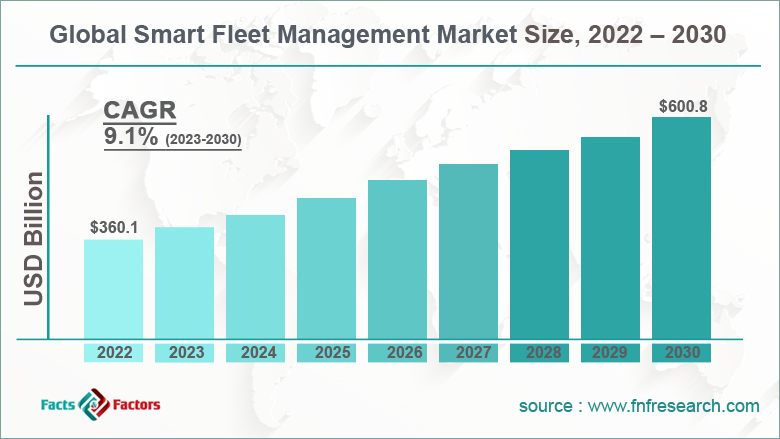This screenshot has width=780, height=439.
Task: Click the 2030 bar in chart
Action: tap(682, 229)
